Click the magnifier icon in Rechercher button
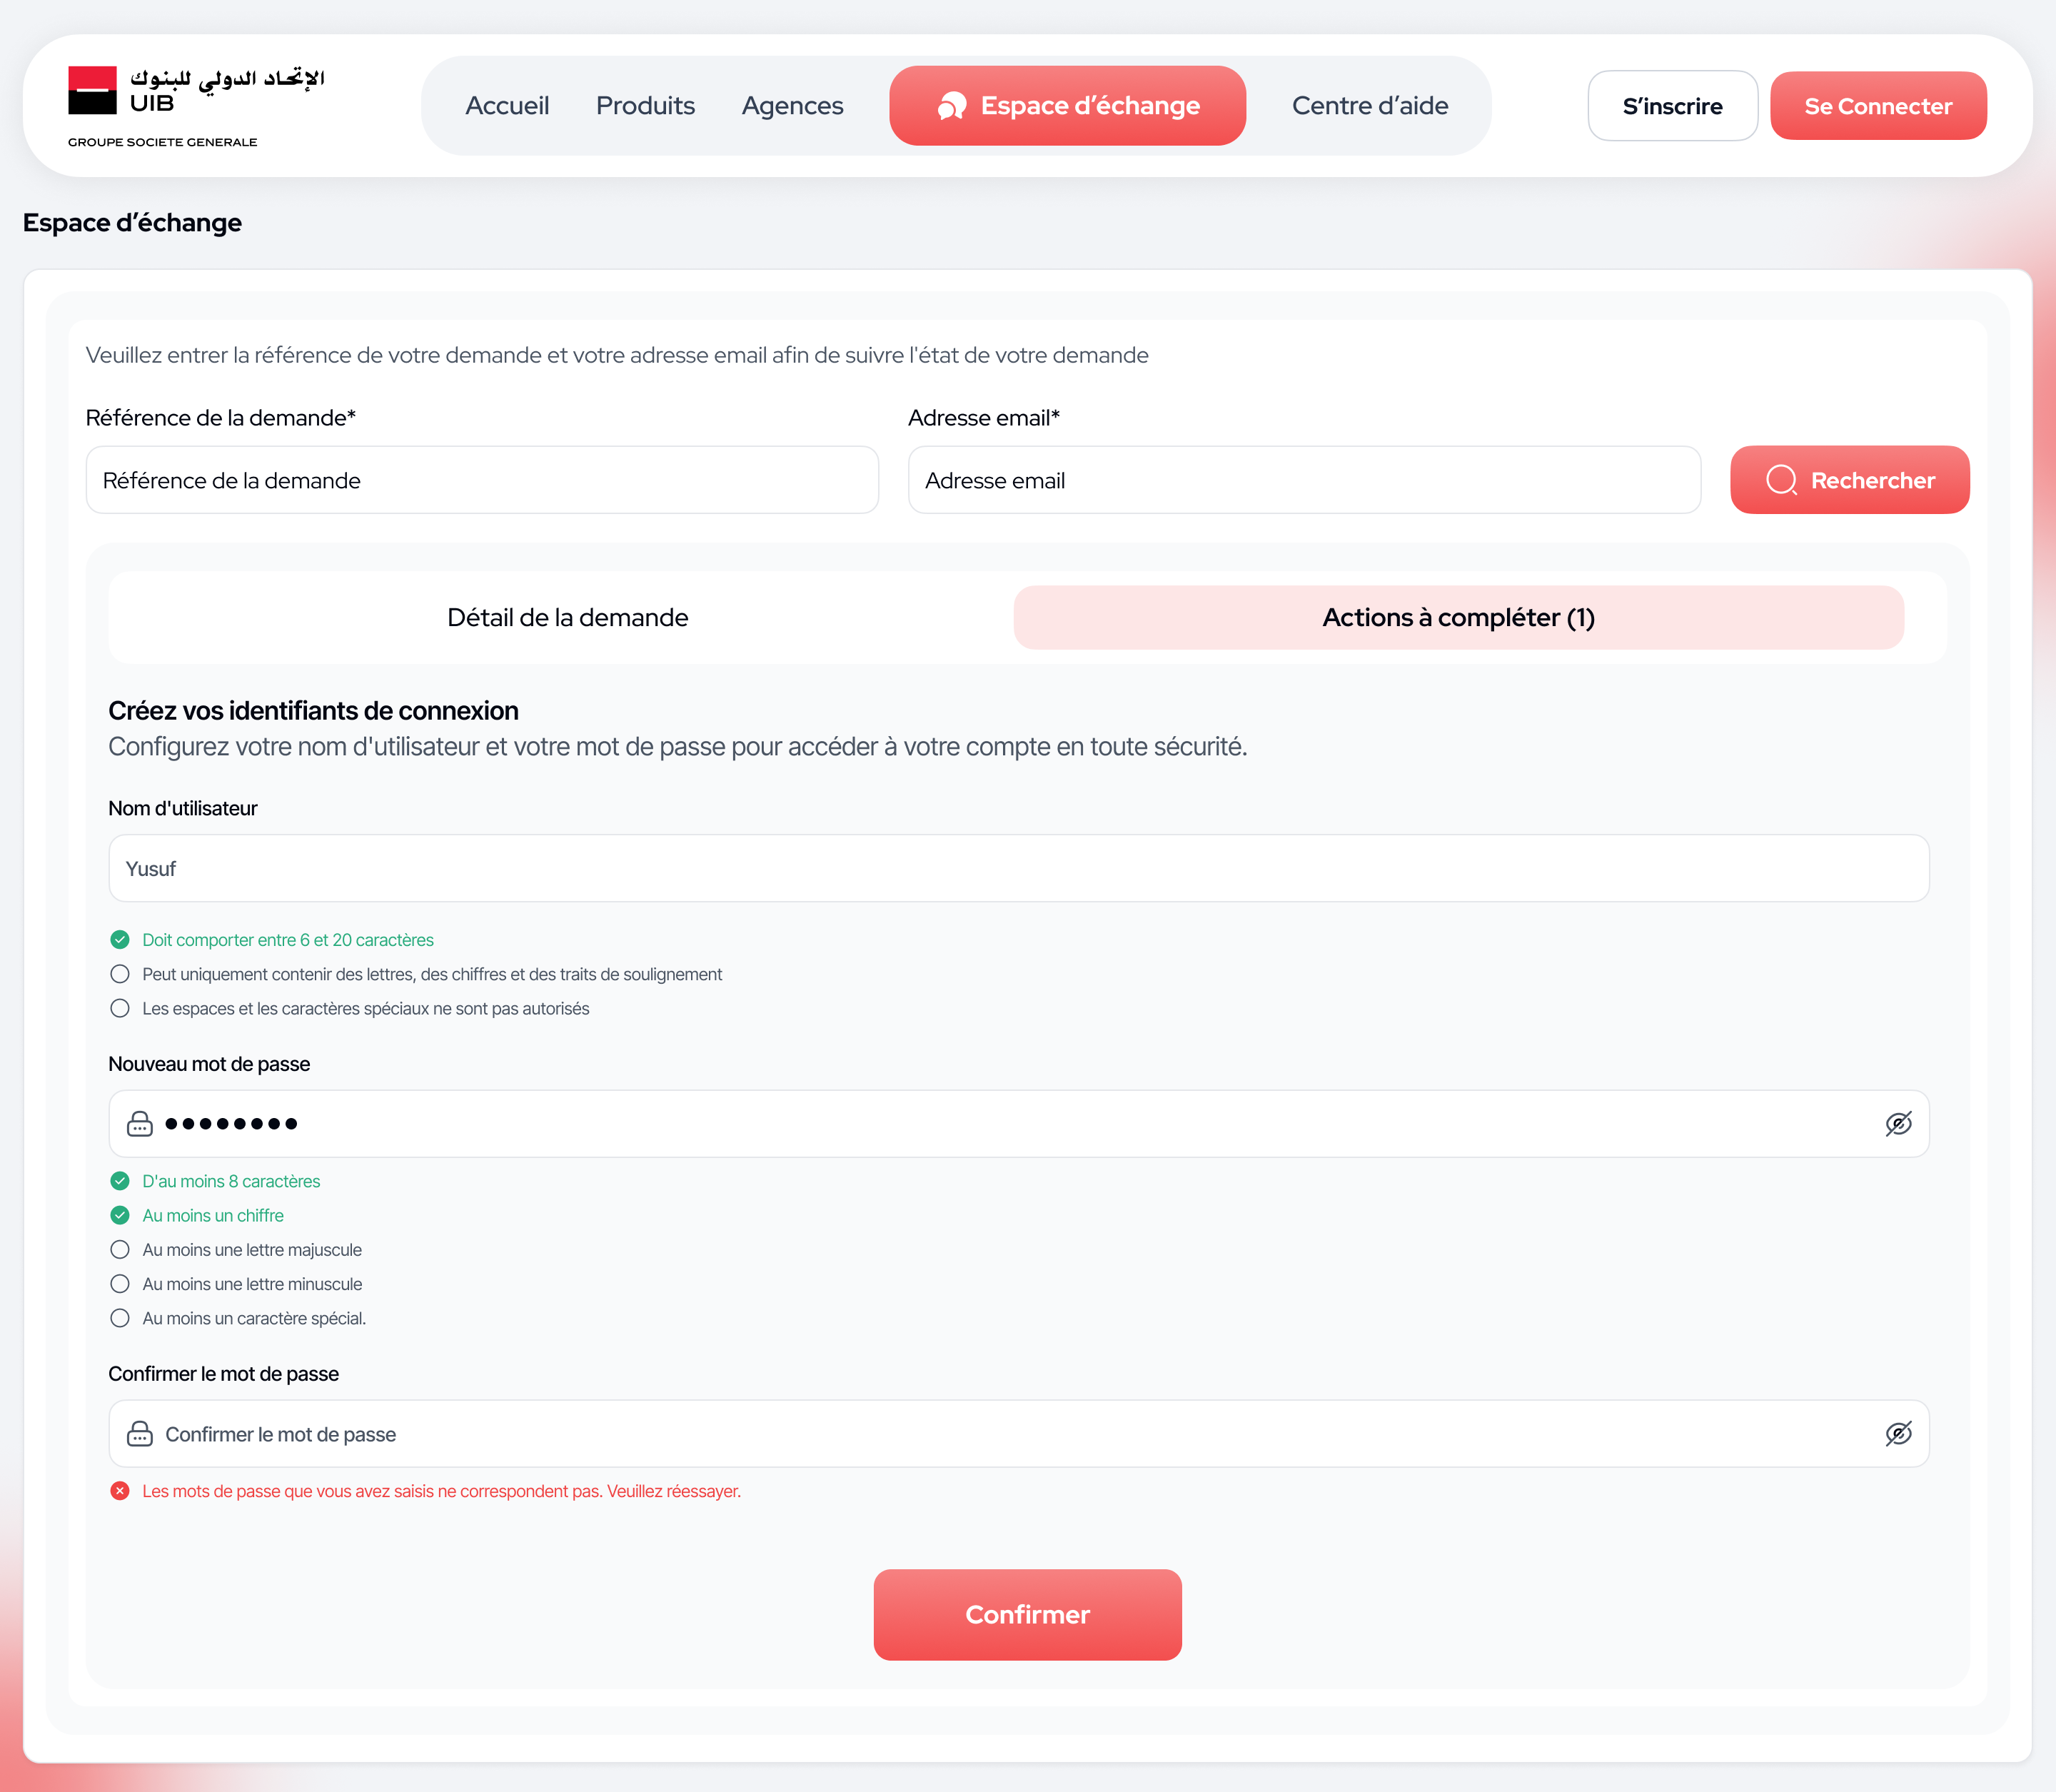The image size is (2056, 1792). (x=1781, y=481)
